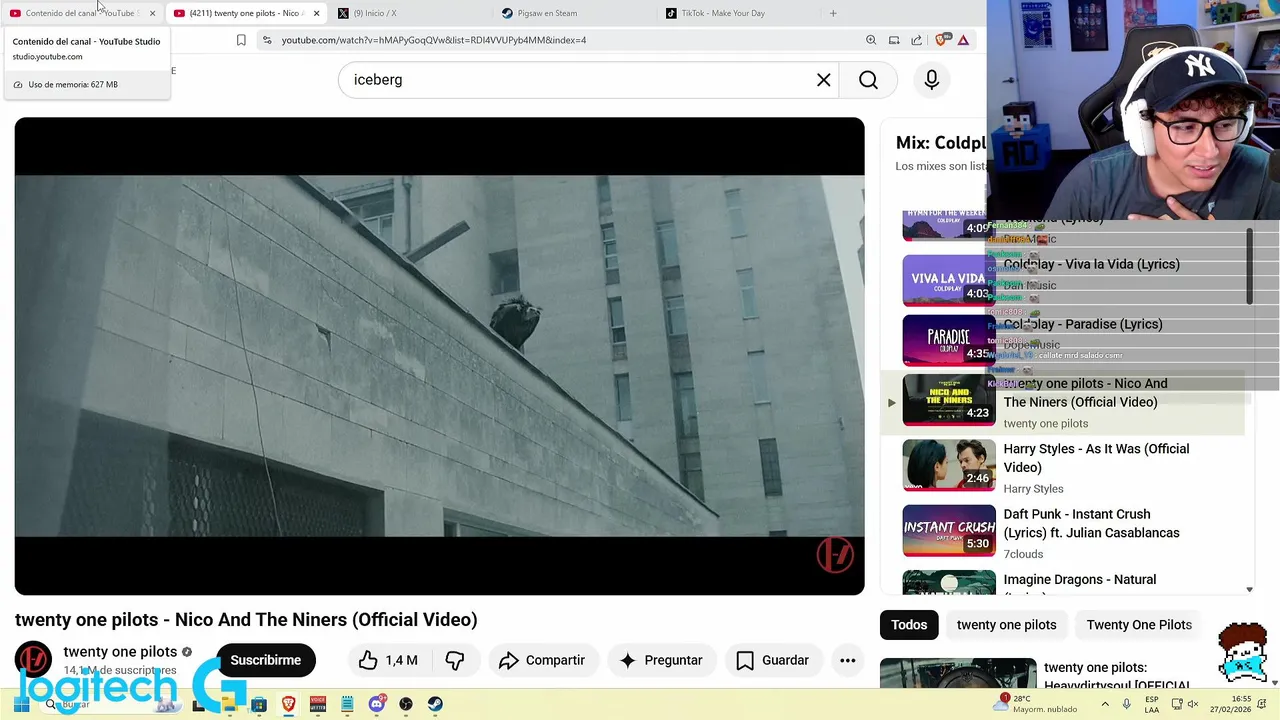Clear the search box with the X
Viewport: 1280px width, 720px height.
(x=823, y=80)
